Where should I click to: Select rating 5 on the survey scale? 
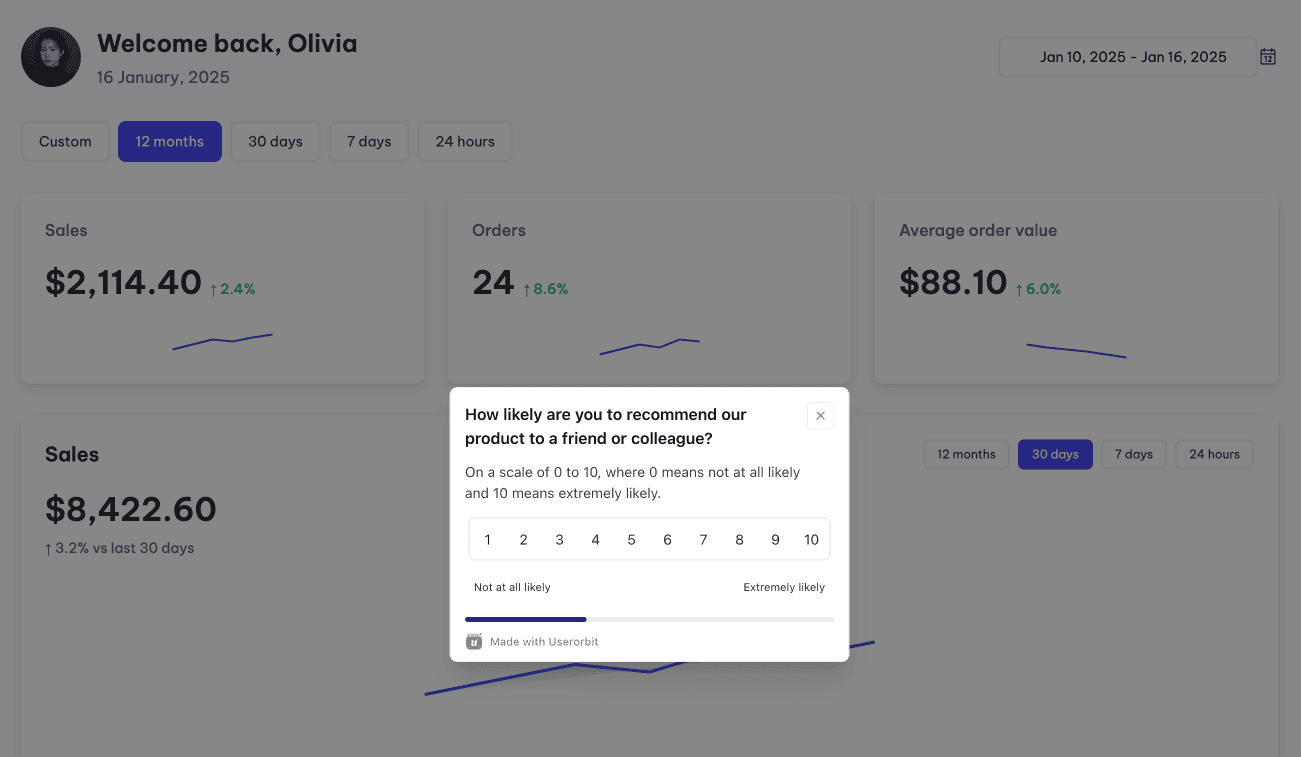631,540
